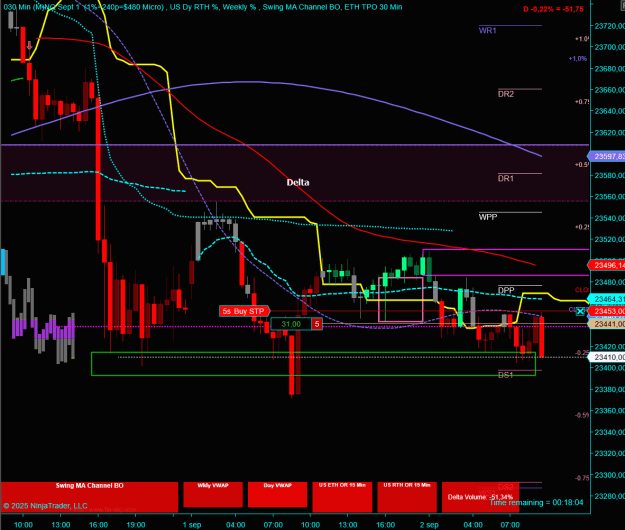Click the US RTH OR 15 Min panel
Image resolution: width=625 pixels, height=530 pixels.
[407, 497]
